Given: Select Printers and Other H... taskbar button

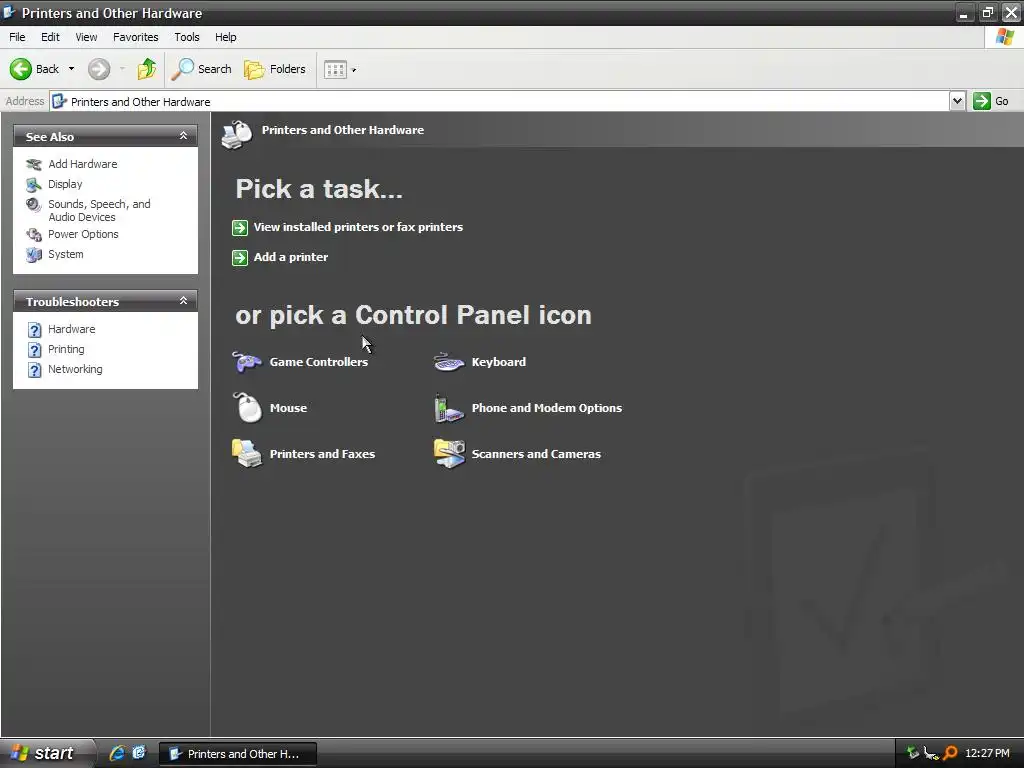Looking at the screenshot, I should [x=238, y=754].
